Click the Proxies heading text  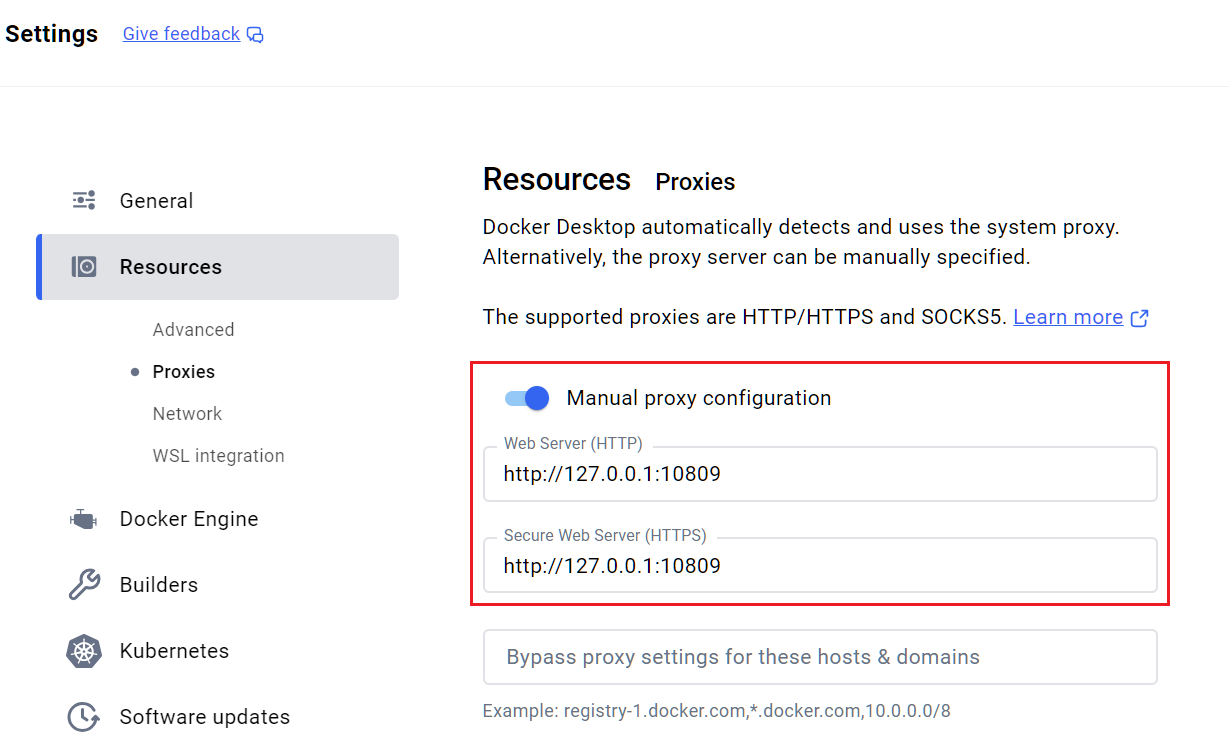click(x=695, y=182)
